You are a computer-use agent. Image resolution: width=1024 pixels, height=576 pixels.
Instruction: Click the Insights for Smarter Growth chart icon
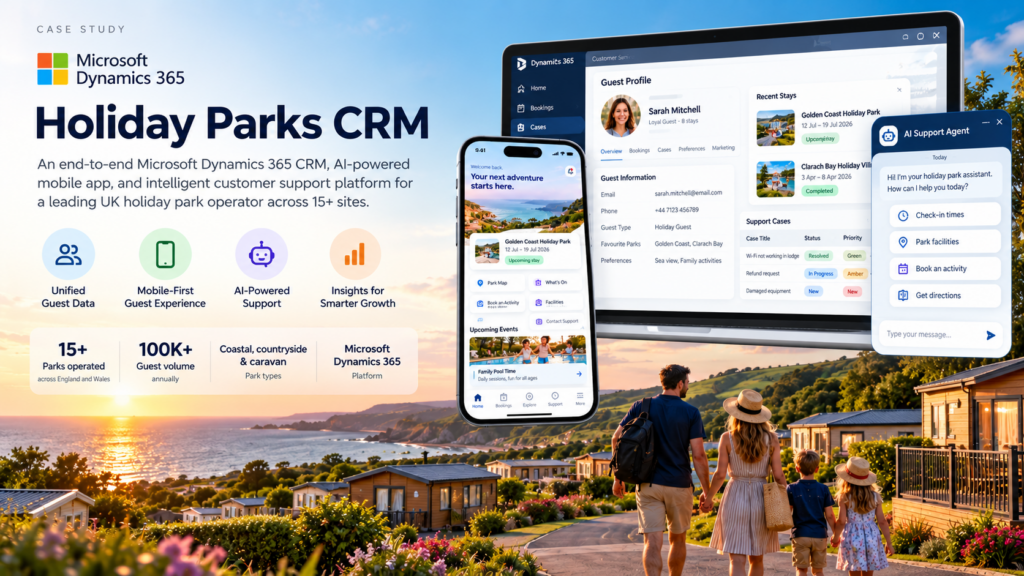click(x=355, y=254)
